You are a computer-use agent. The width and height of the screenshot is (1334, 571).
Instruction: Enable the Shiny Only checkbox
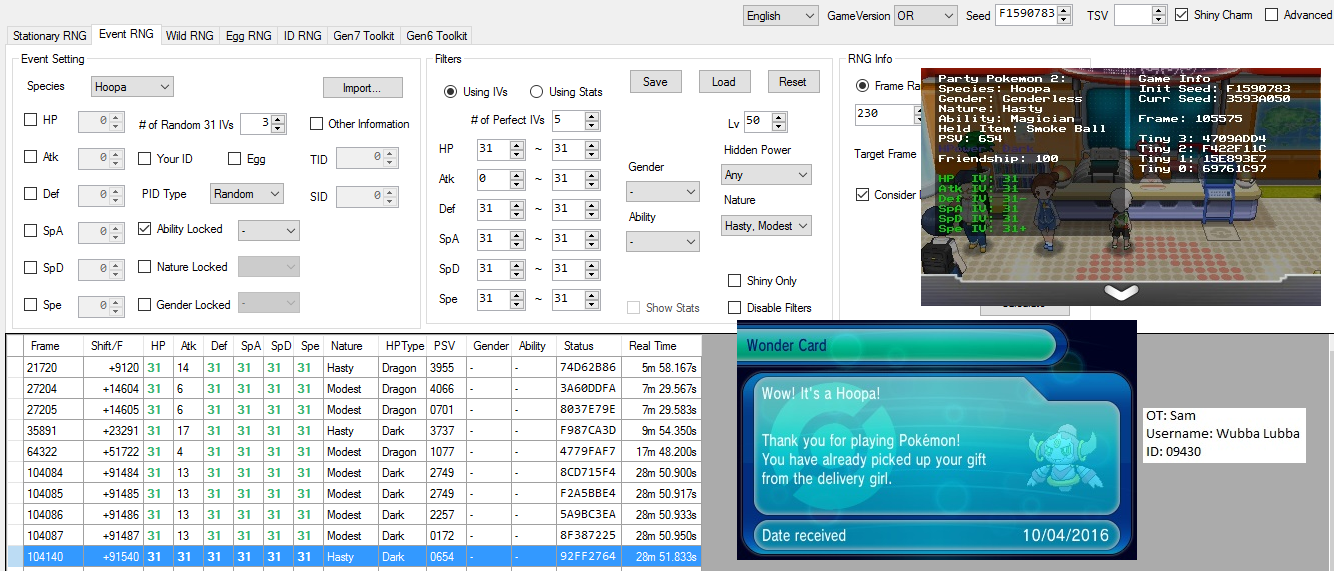(735, 281)
